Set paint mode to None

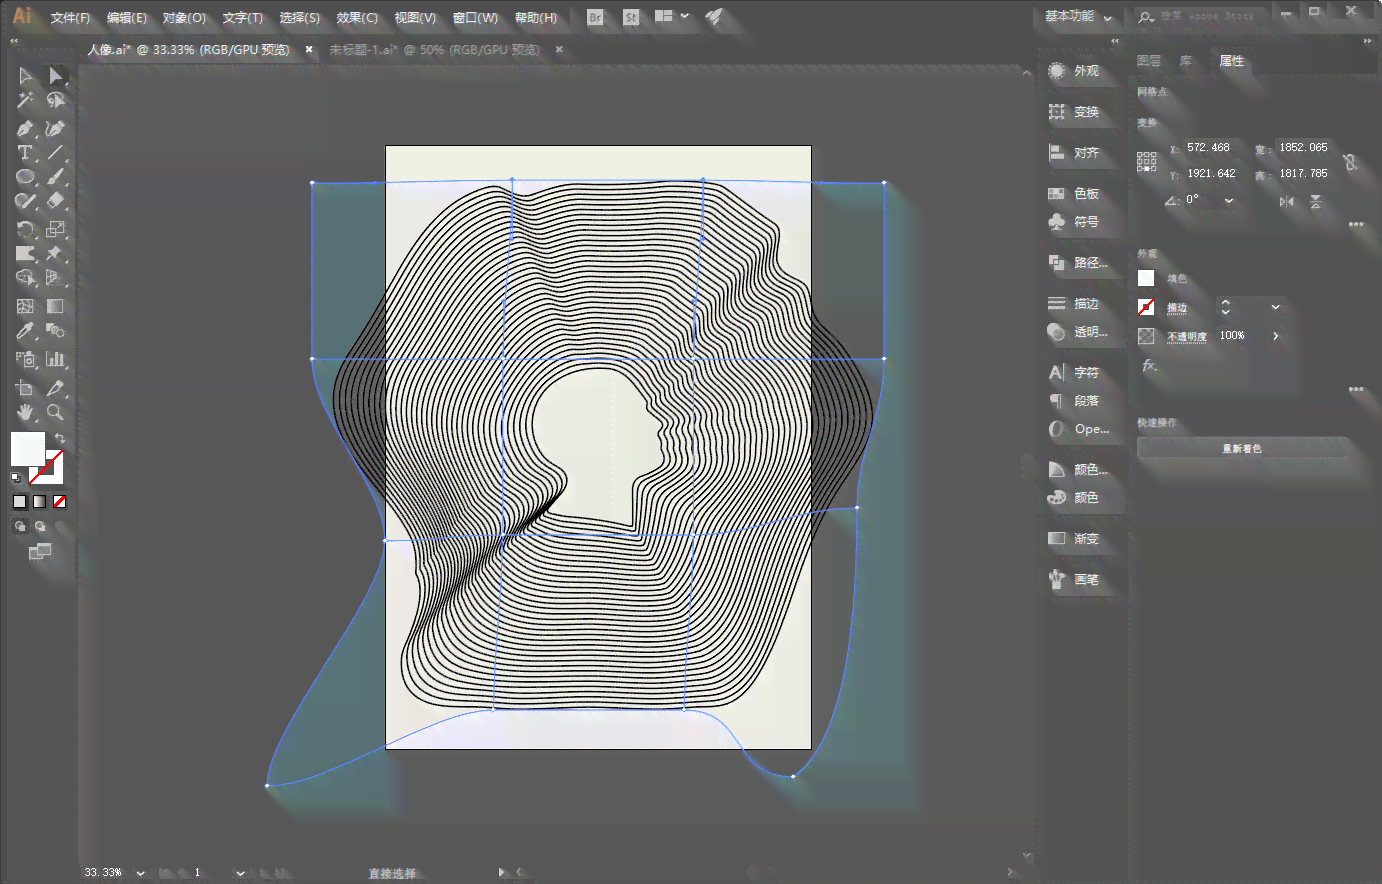pos(59,501)
